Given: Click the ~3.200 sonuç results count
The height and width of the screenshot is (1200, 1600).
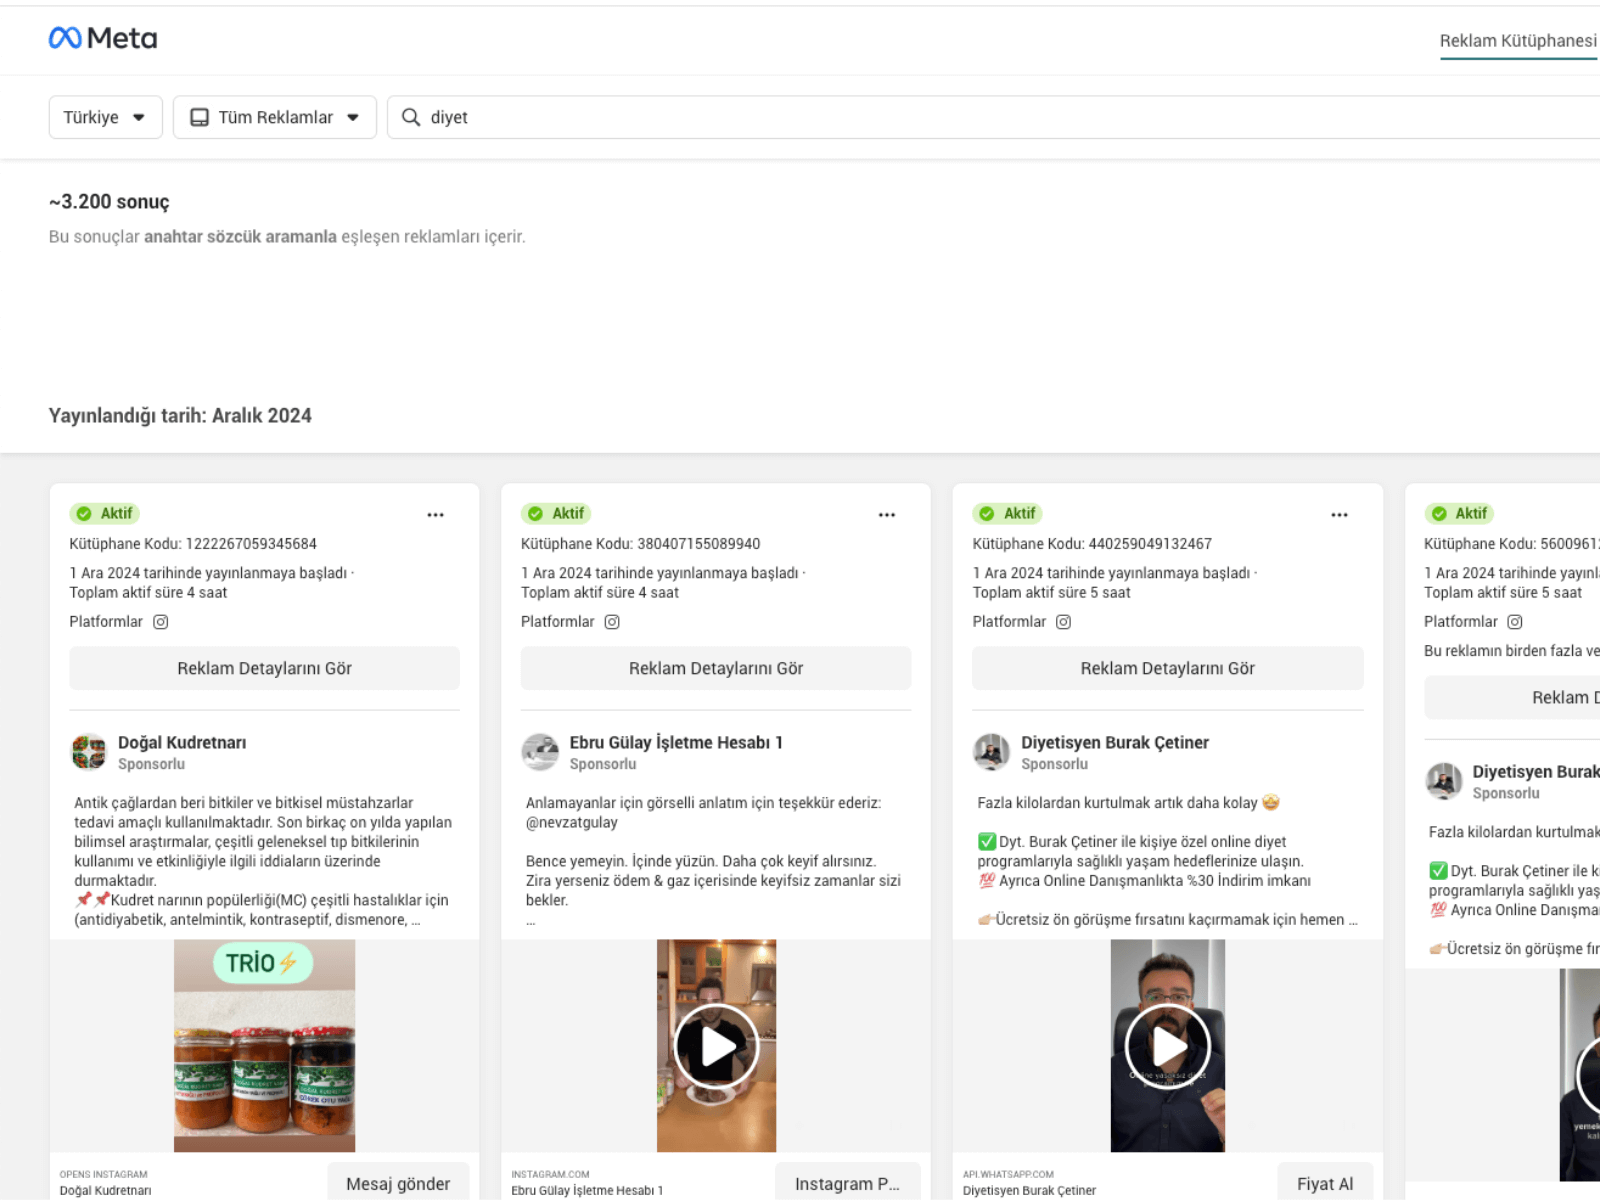Looking at the screenshot, I should (109, 202).
